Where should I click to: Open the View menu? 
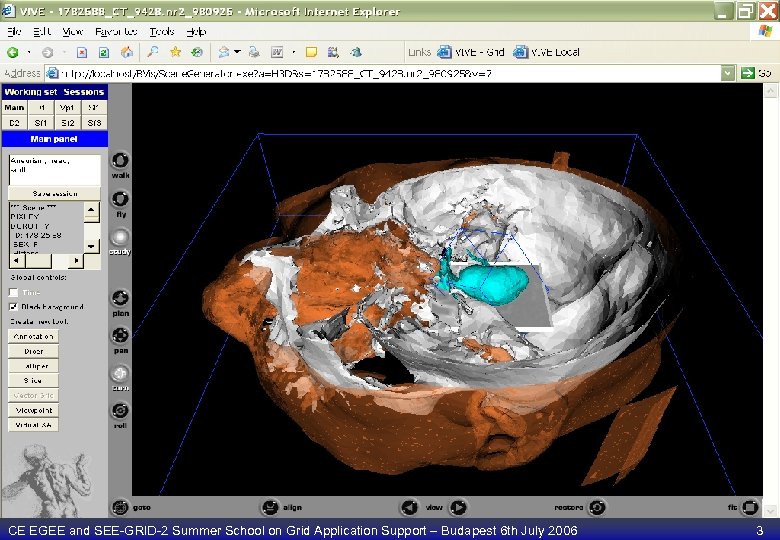point(73,32)
